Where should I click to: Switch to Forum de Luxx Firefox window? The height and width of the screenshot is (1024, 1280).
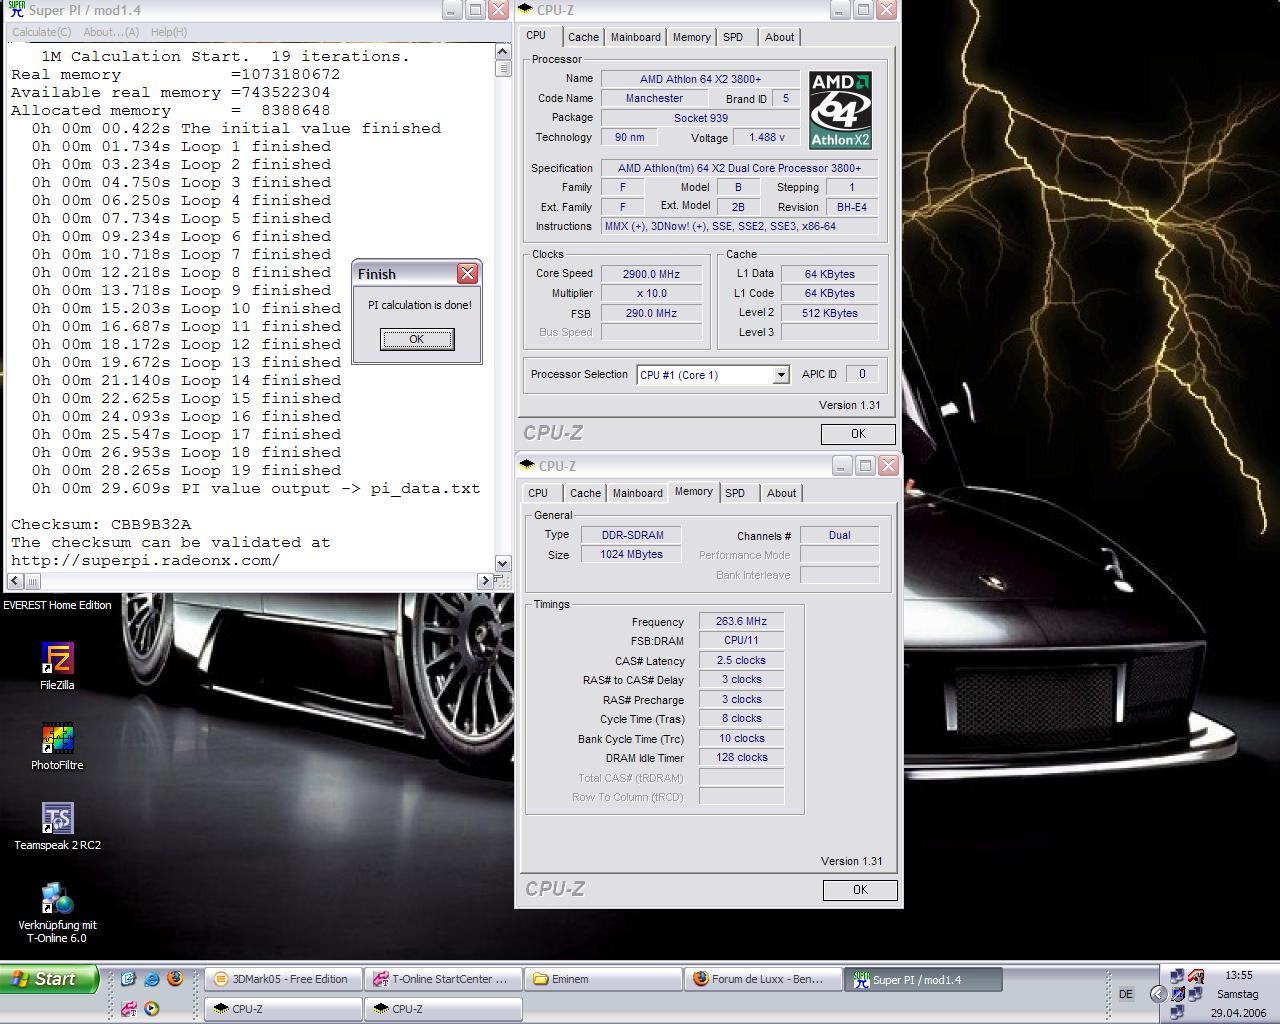pos(763,979)
